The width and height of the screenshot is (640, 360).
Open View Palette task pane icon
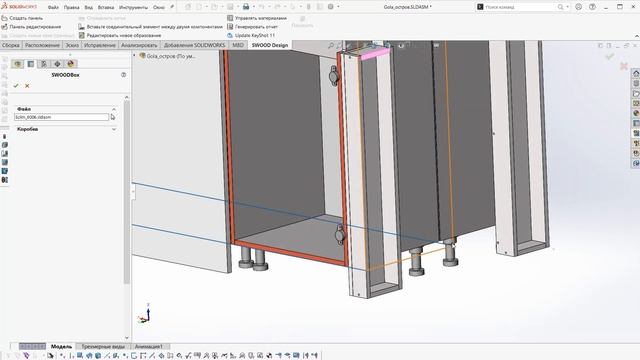click(x=636, y=103)
